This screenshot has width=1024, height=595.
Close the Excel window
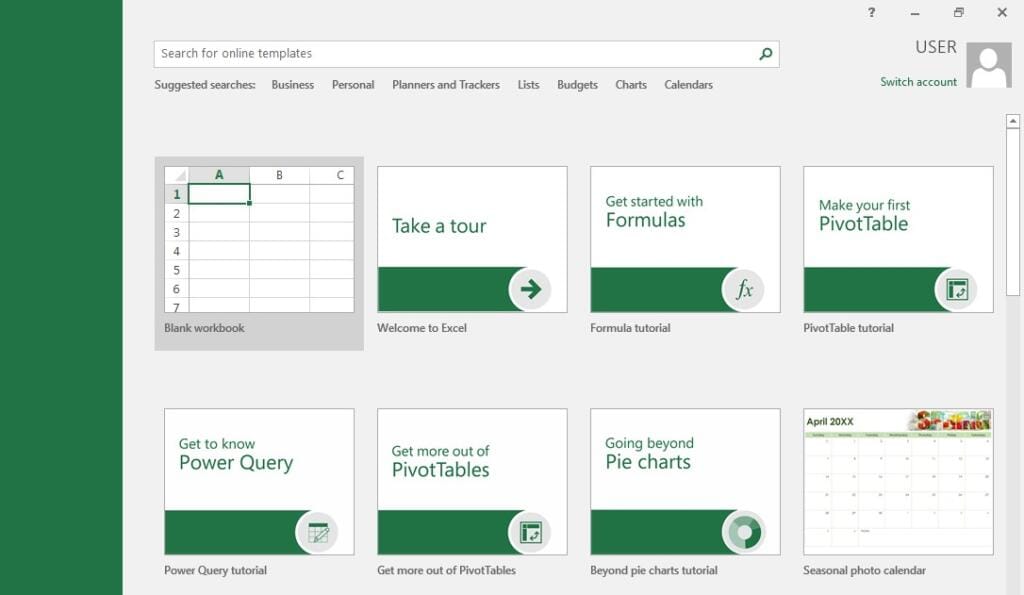coord(1002,12)
